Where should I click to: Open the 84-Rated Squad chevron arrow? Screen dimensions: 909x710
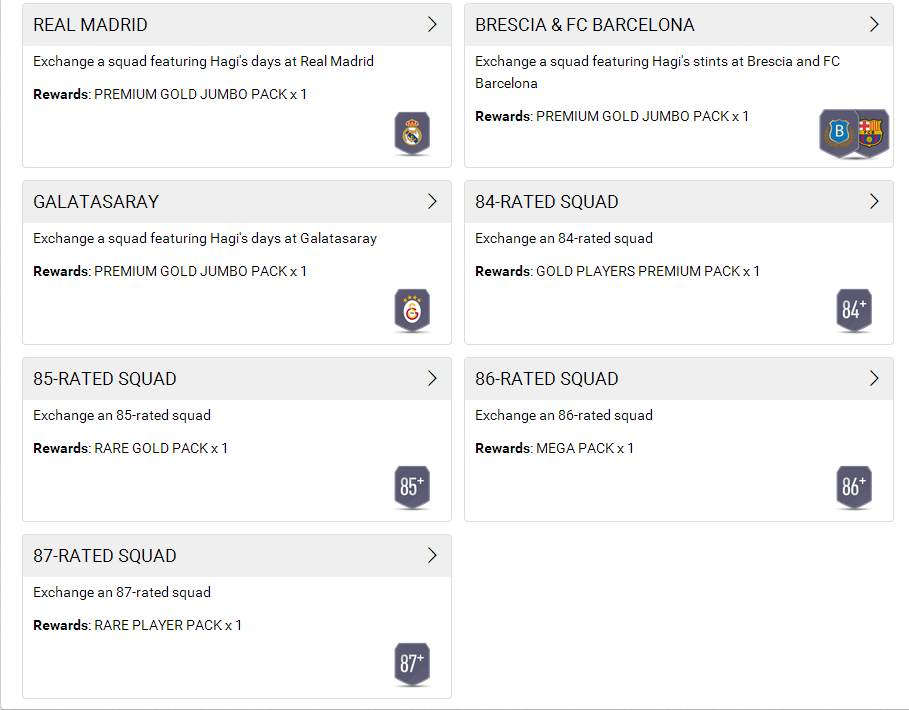click(x=874, y=202)
